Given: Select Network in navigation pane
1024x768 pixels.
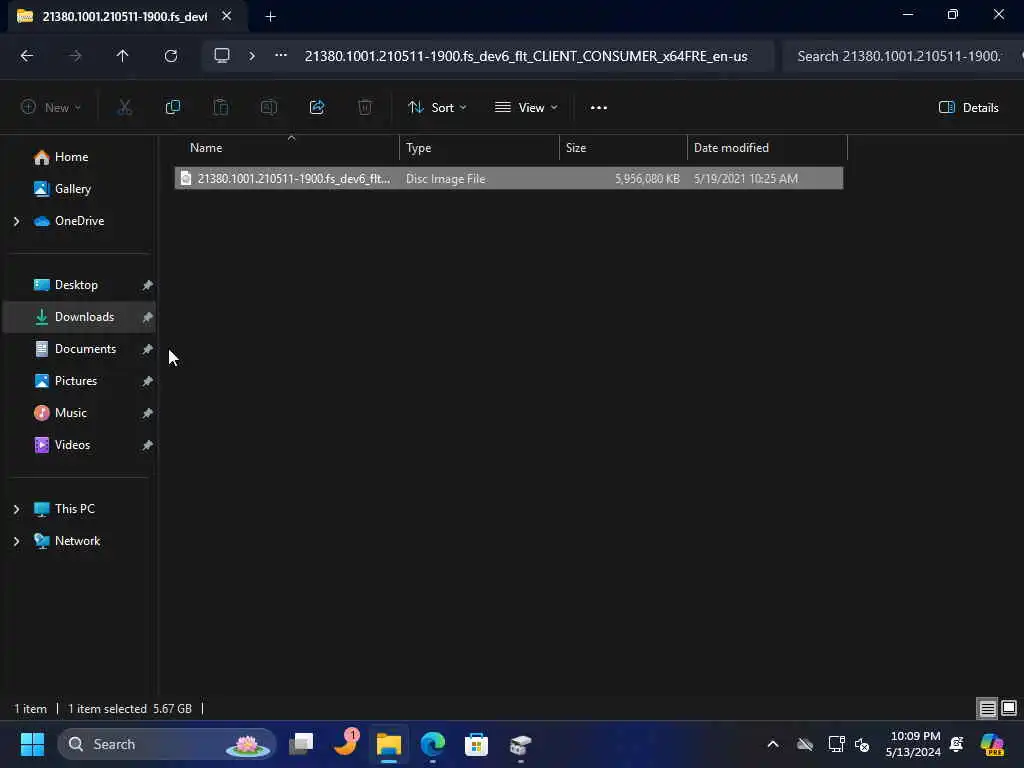Looking at the screenshot, I should [x=77, y=541].
